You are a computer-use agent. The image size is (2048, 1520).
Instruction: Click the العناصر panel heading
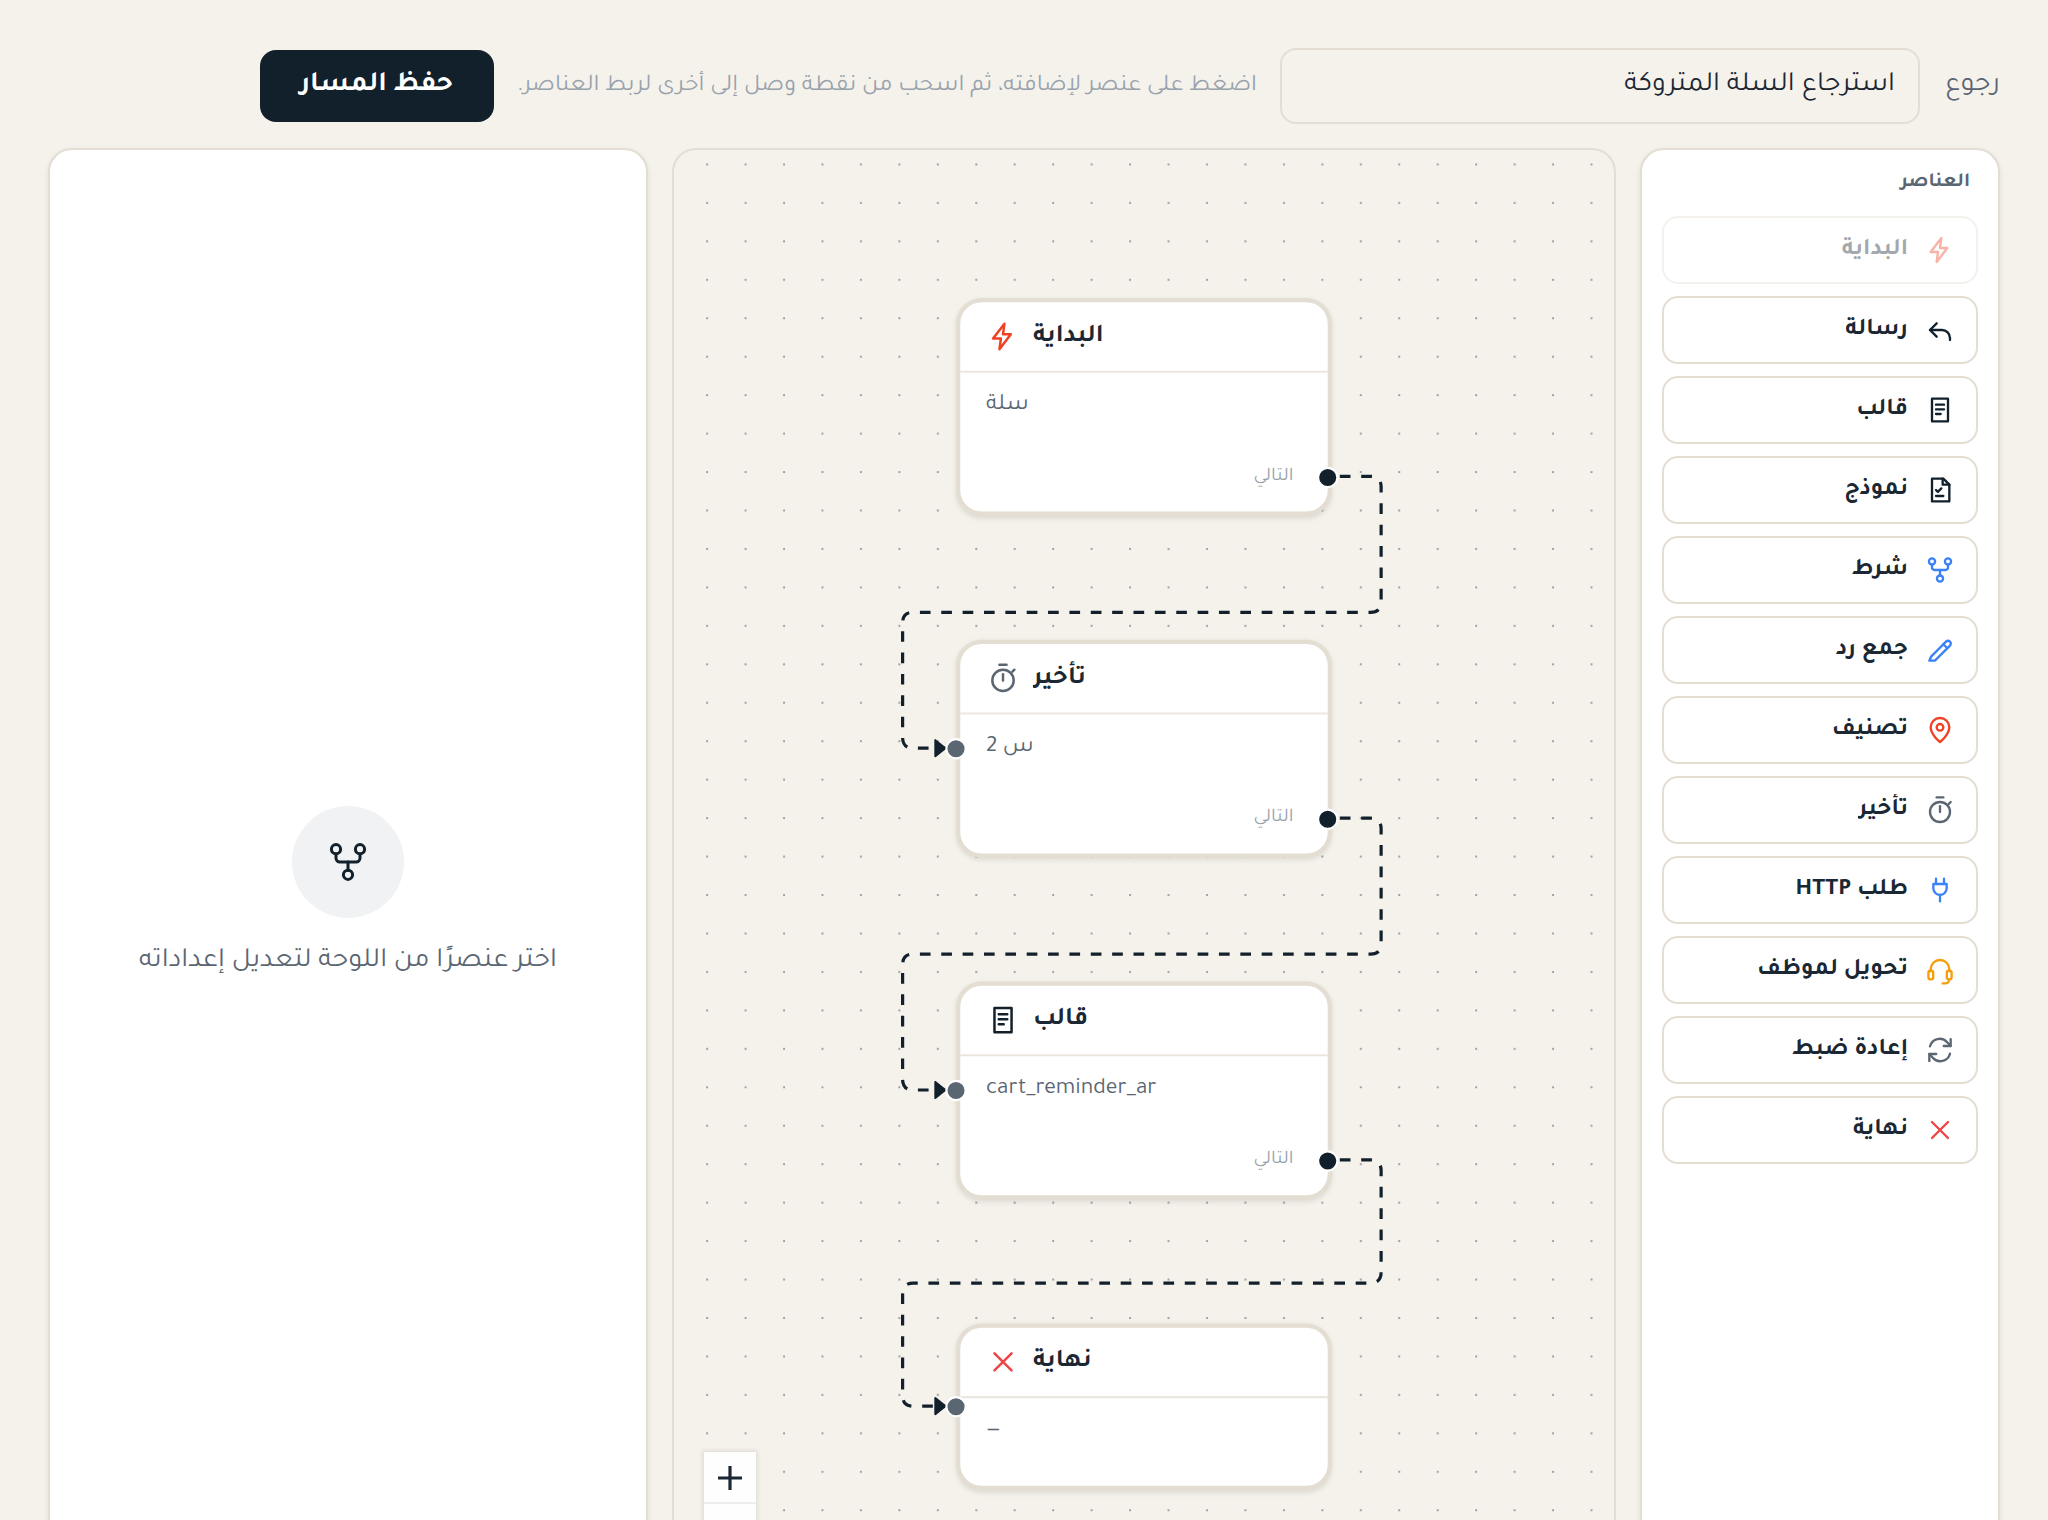pos(1935,180)
